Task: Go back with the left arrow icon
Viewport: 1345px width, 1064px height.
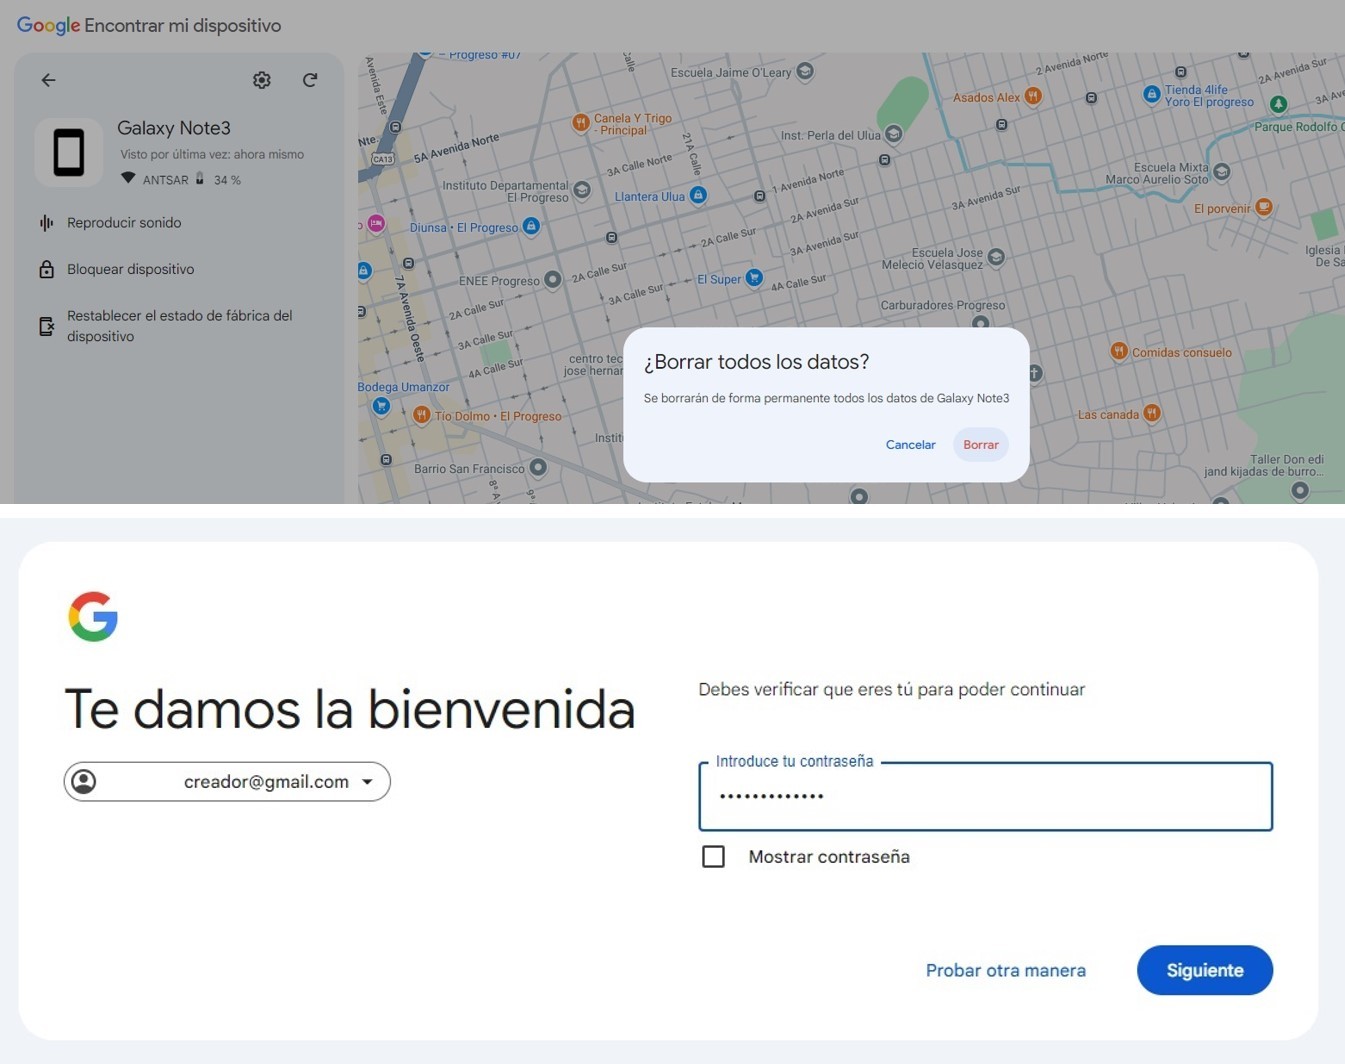Action: coord(48,80)
